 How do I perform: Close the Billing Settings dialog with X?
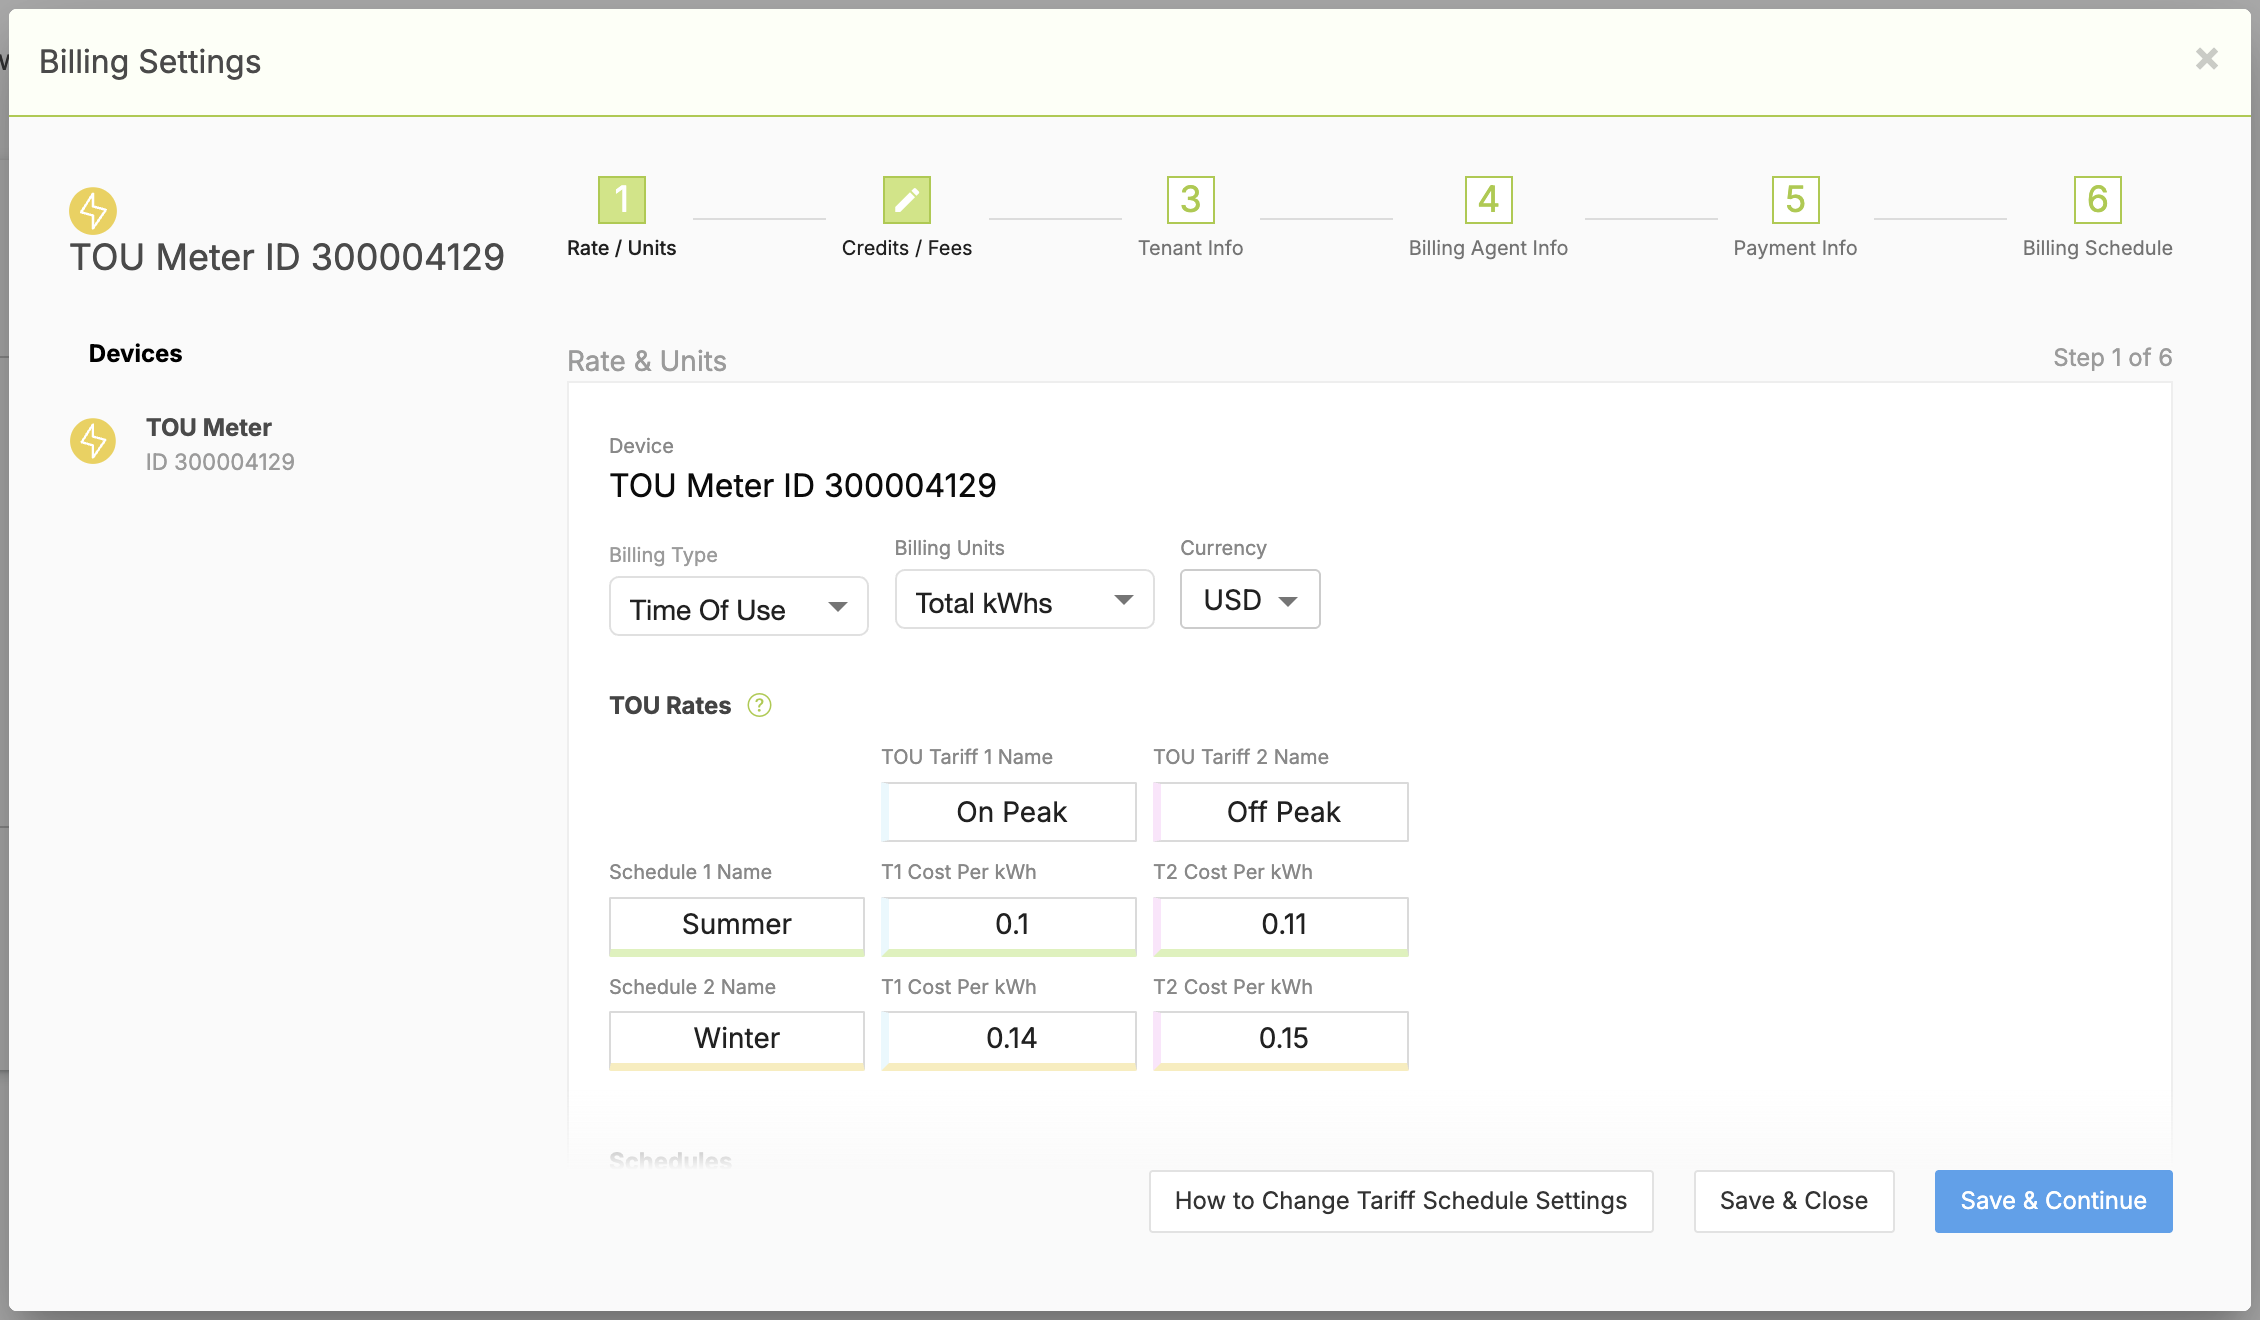point(2206,59)
